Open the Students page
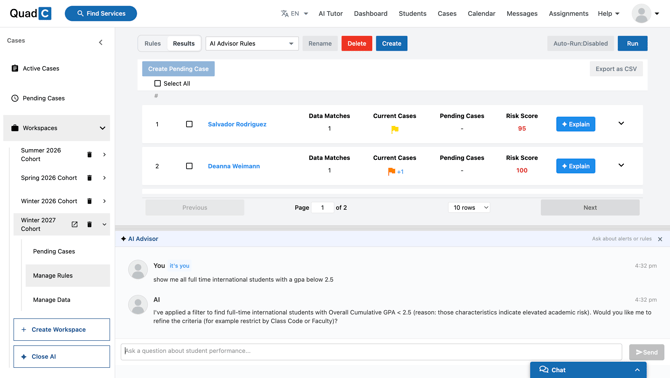670x378 pixels. [x=412, y=14]
